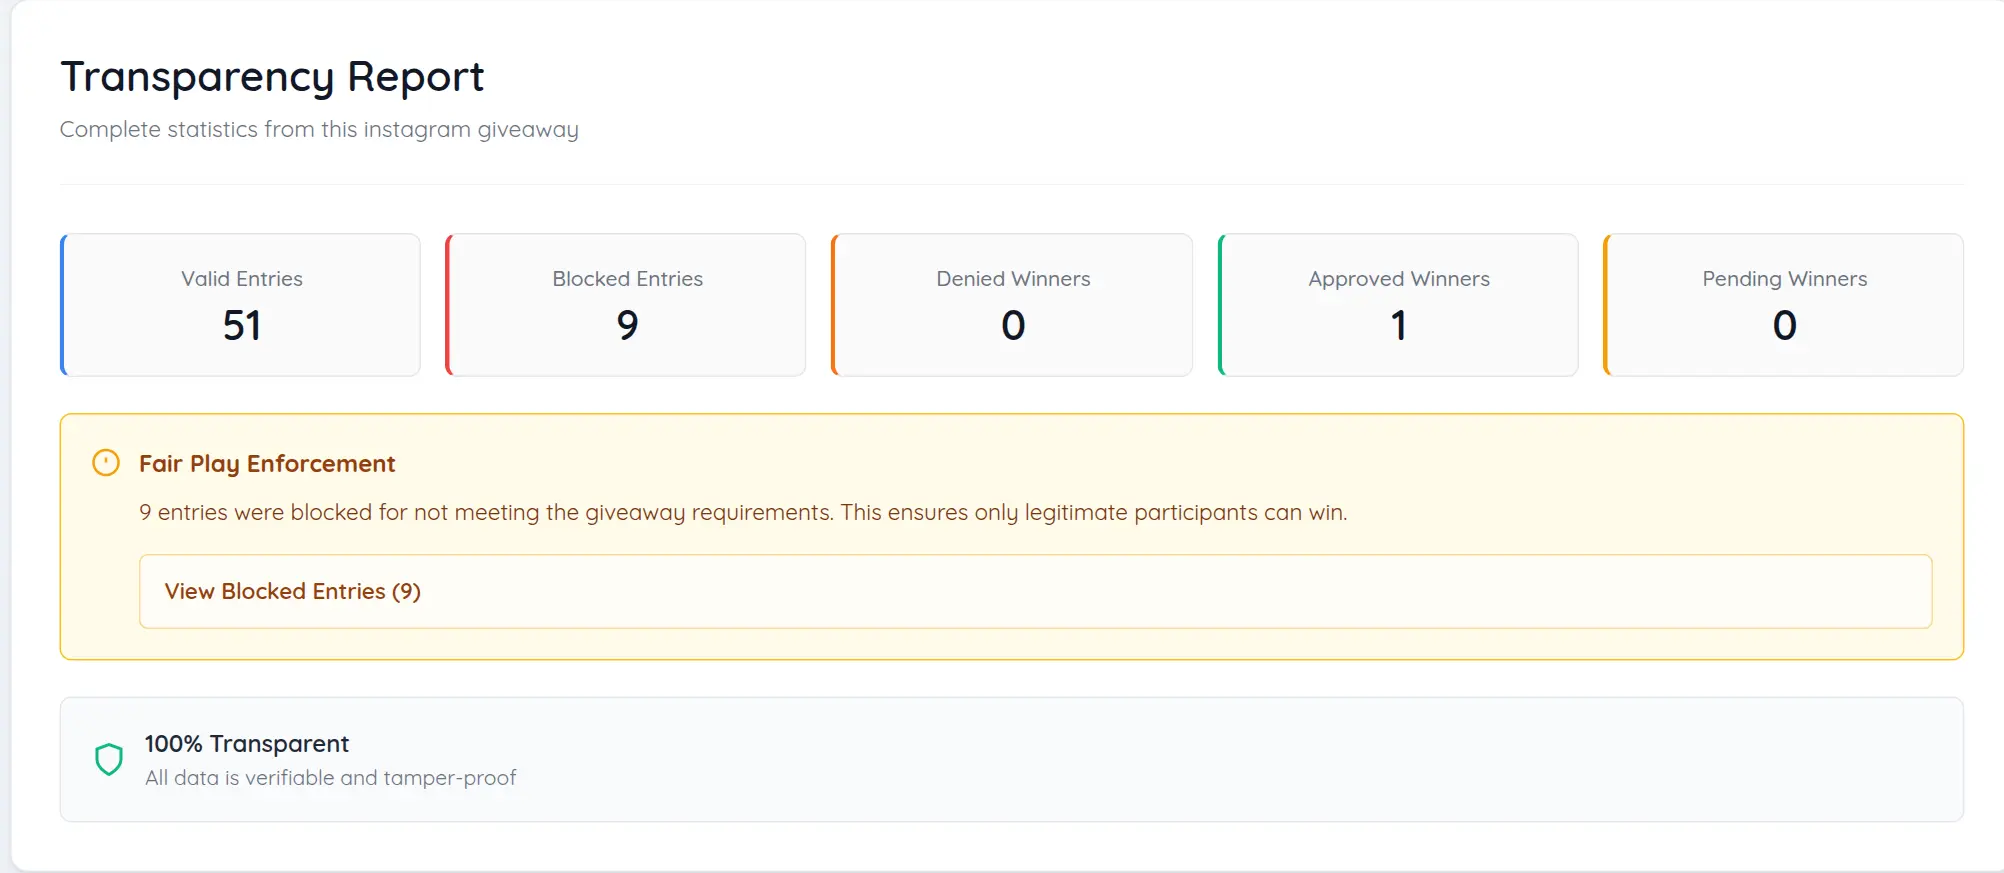Viewport: 2004px width, 873px height.
Task: Click the valid entries value 51
Action: 242,325
